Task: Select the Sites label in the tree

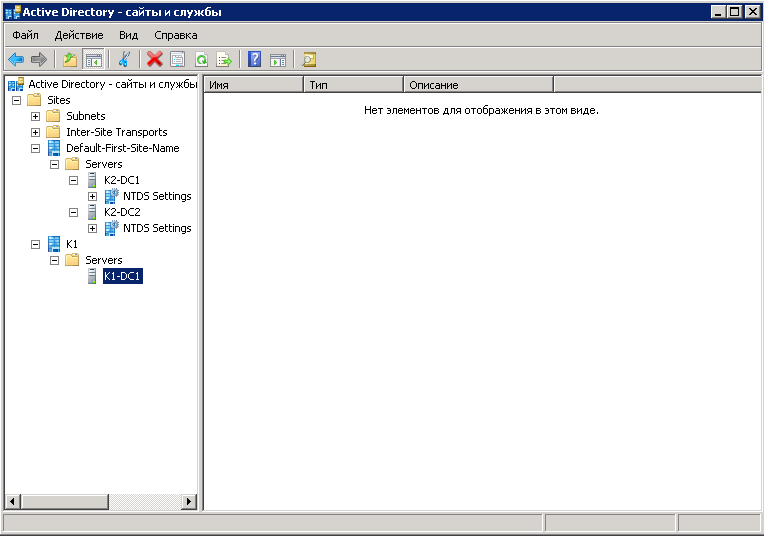Action: 59,100
